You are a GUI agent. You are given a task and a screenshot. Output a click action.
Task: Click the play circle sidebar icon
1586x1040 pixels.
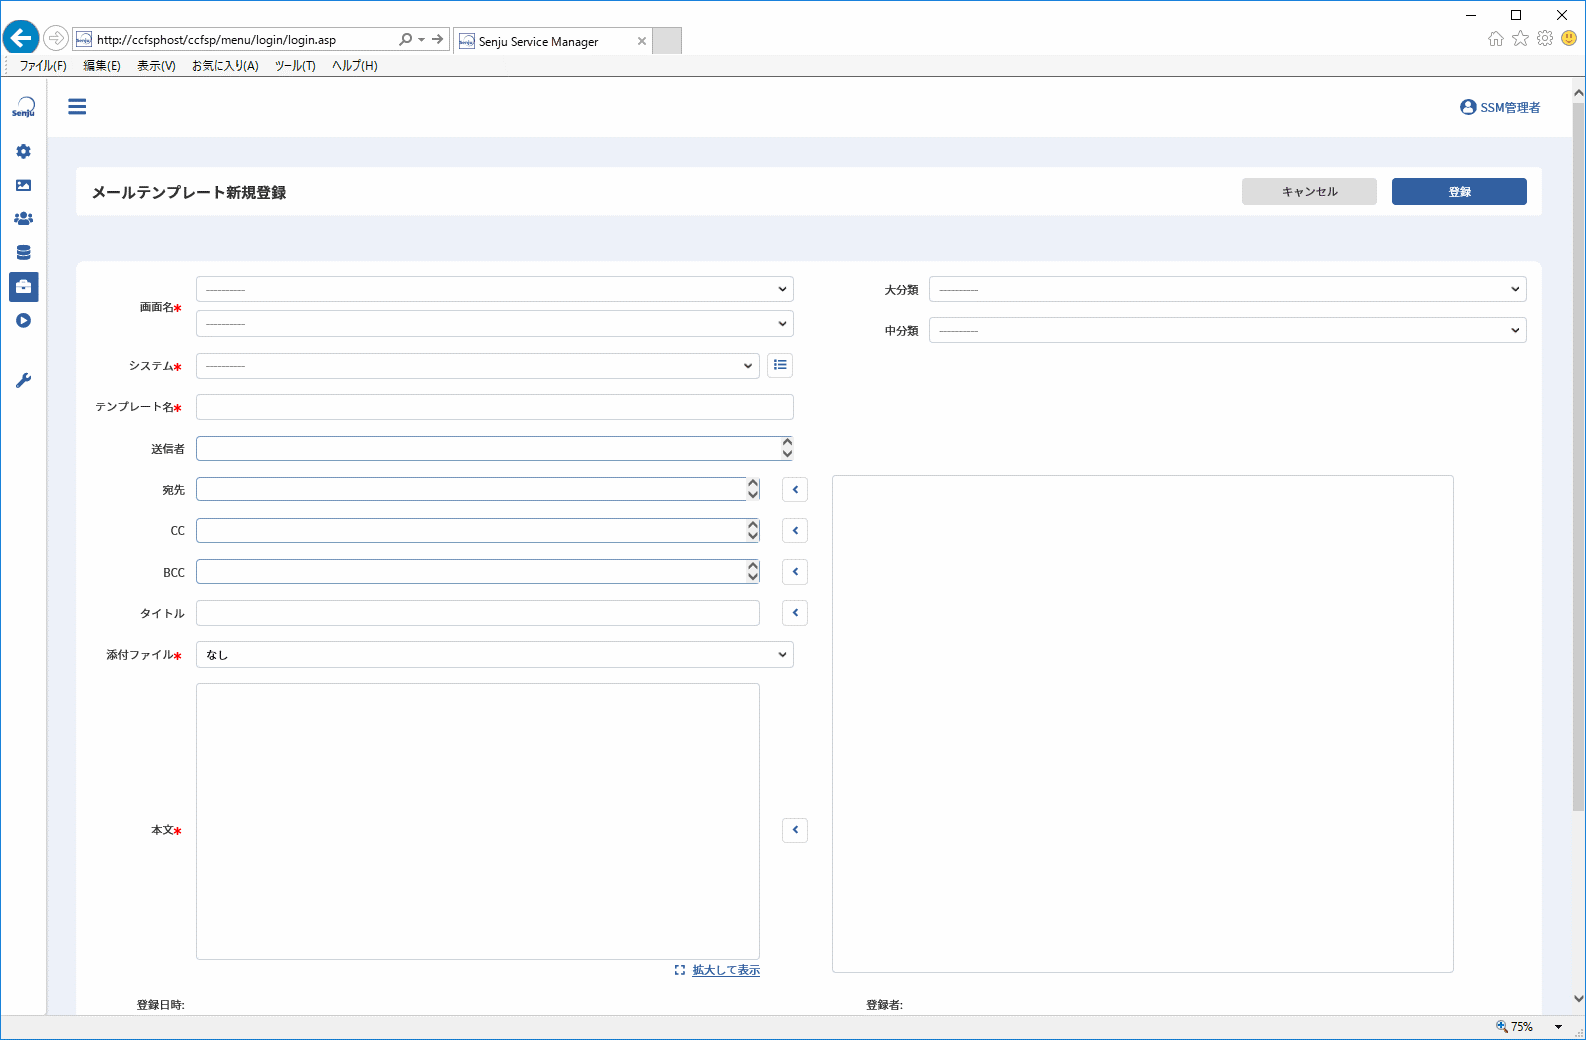(x=23, y=321)
